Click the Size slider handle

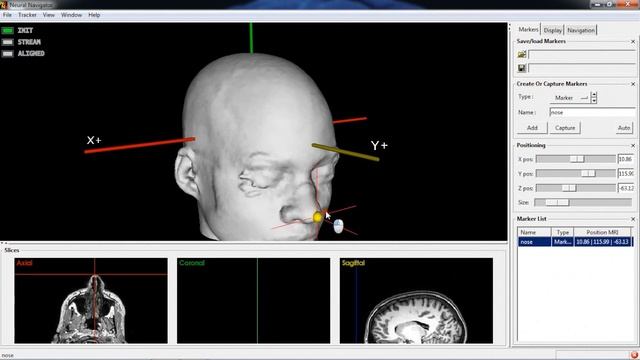coord(557,202)
